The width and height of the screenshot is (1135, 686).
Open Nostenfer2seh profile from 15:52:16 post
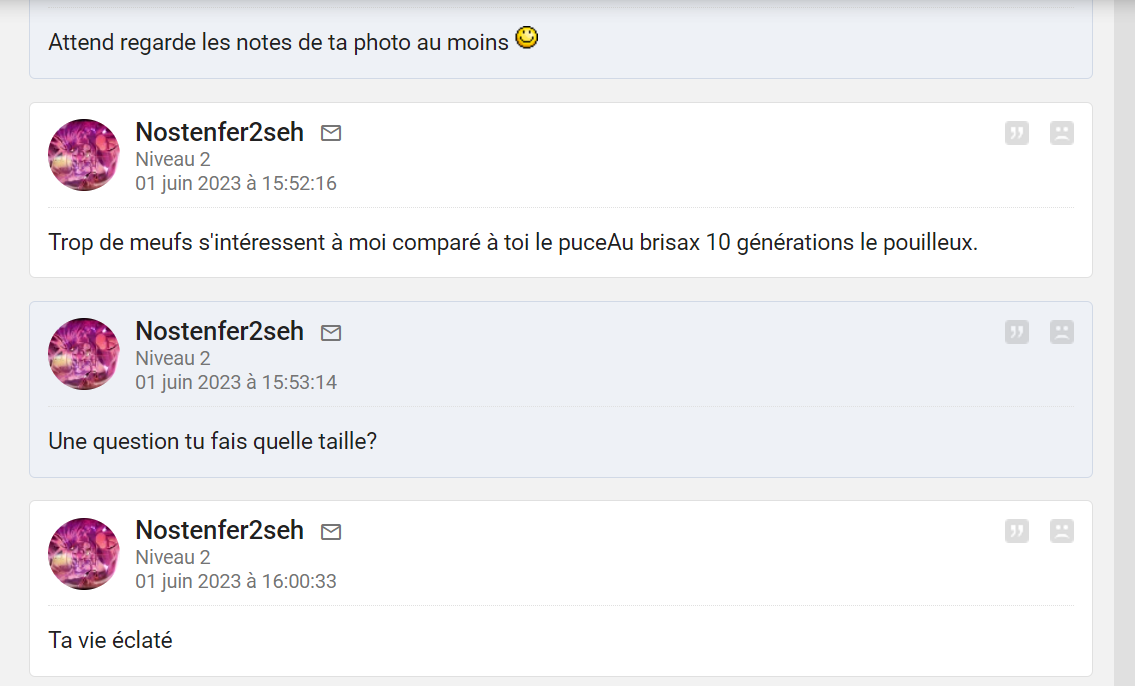pos(219,132)
